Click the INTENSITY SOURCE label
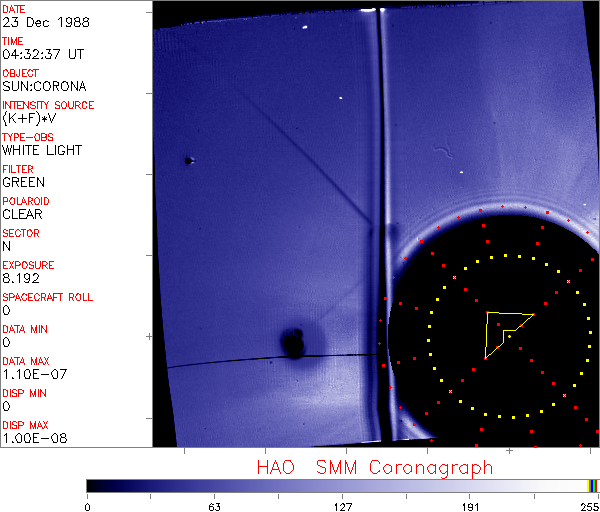This screenshot has height=512, width=600. [48, 105]
